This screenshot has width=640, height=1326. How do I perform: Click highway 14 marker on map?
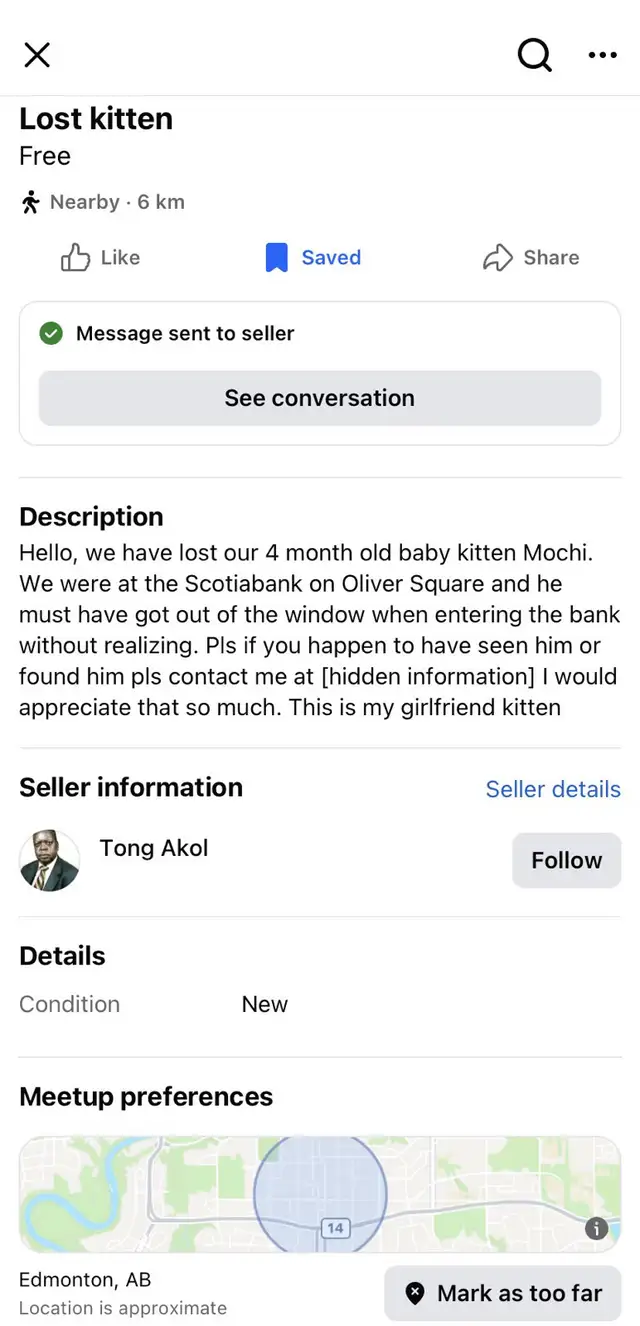coord(335,1228)
